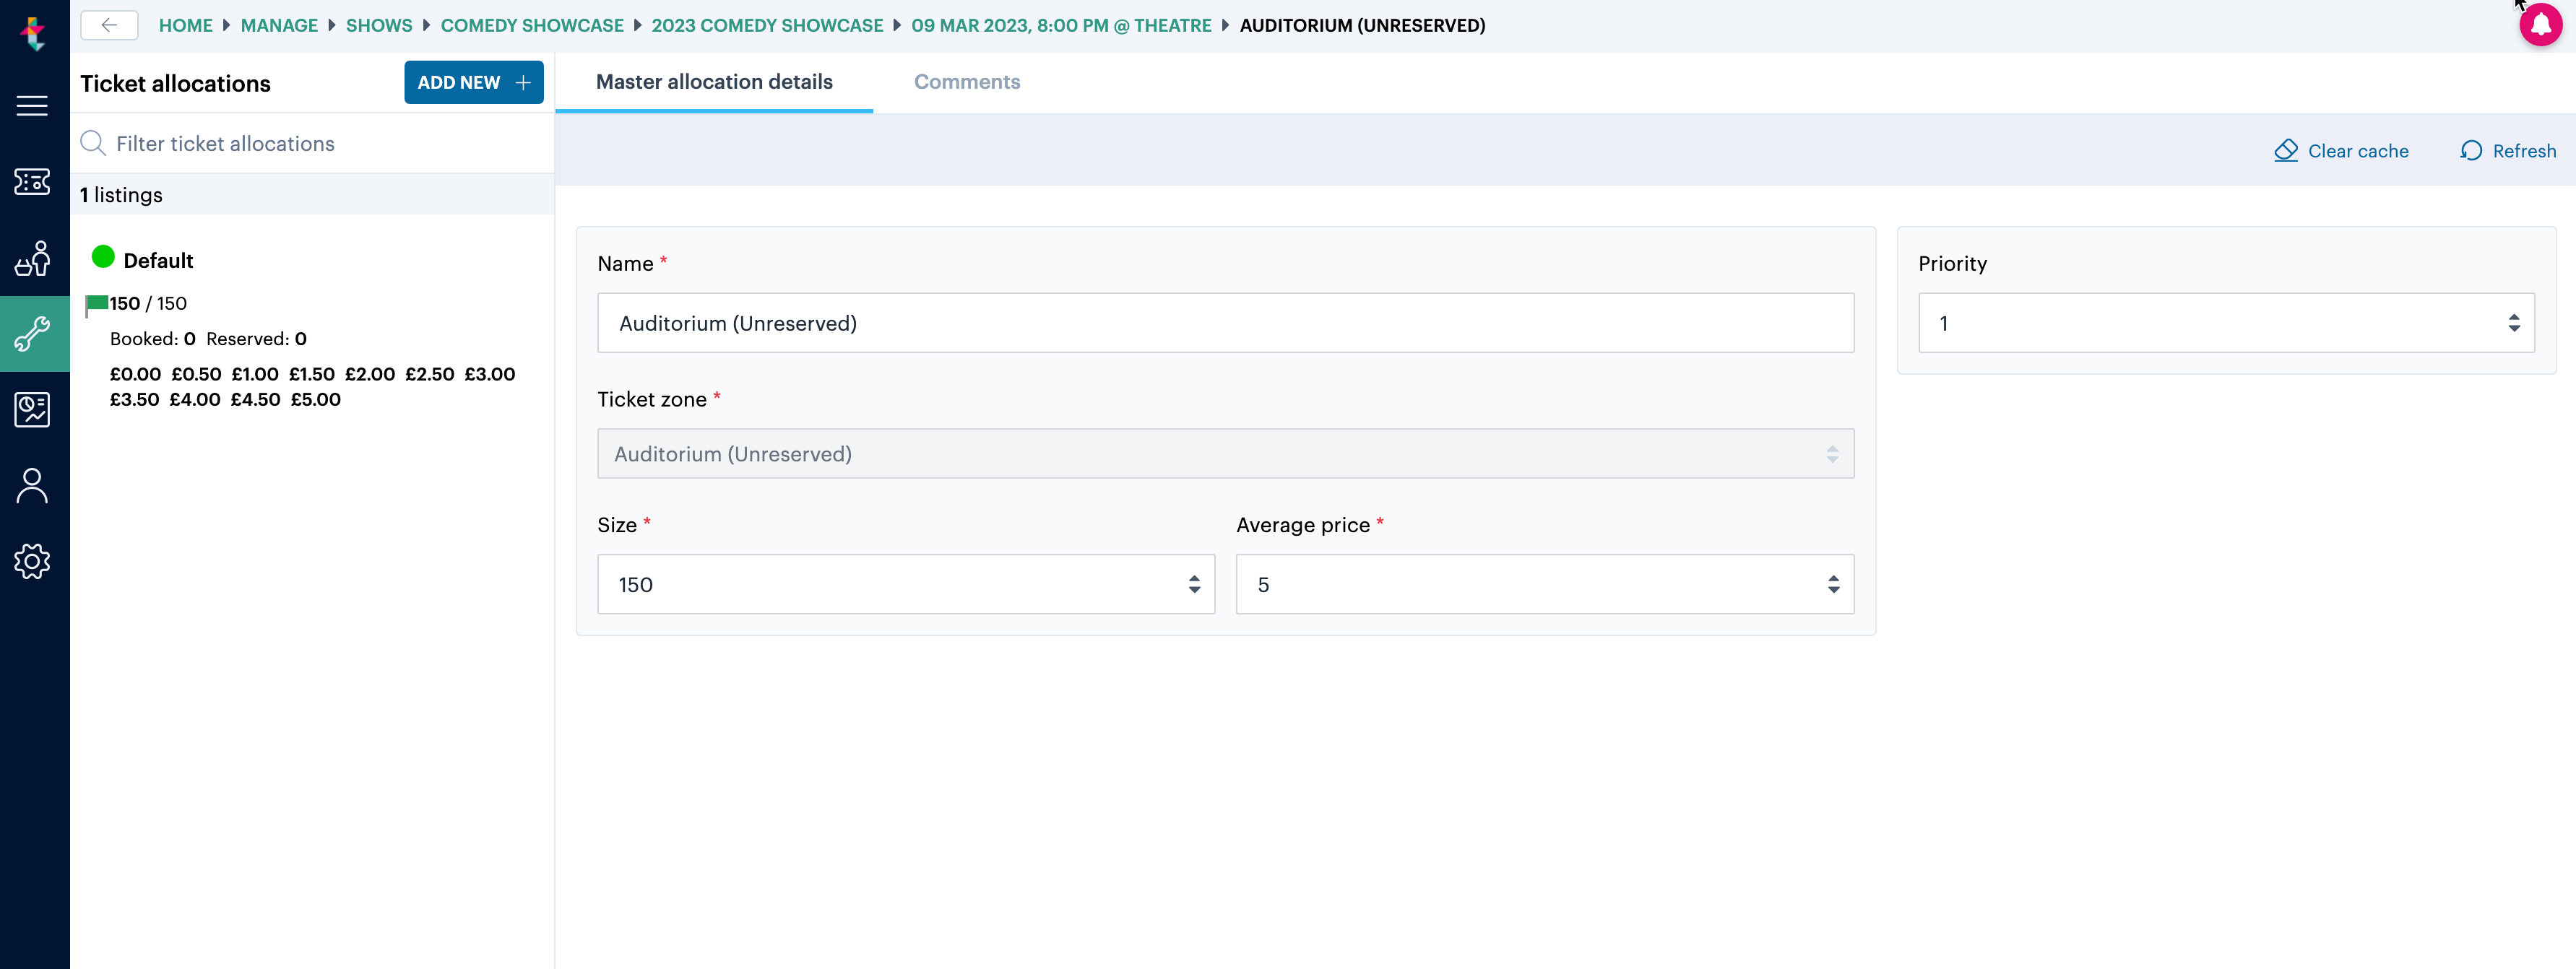Viewport: 2576px width, 969px height.
Task: Open the wrench manage icon in sidebar
Action: [32, 334]
